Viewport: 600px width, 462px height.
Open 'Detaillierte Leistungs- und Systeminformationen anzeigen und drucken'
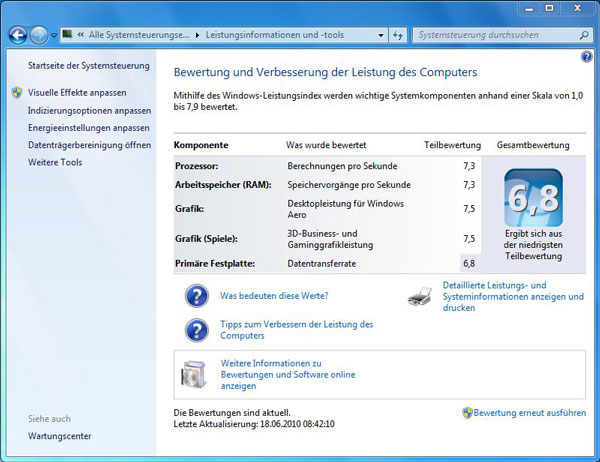[513, 297]
